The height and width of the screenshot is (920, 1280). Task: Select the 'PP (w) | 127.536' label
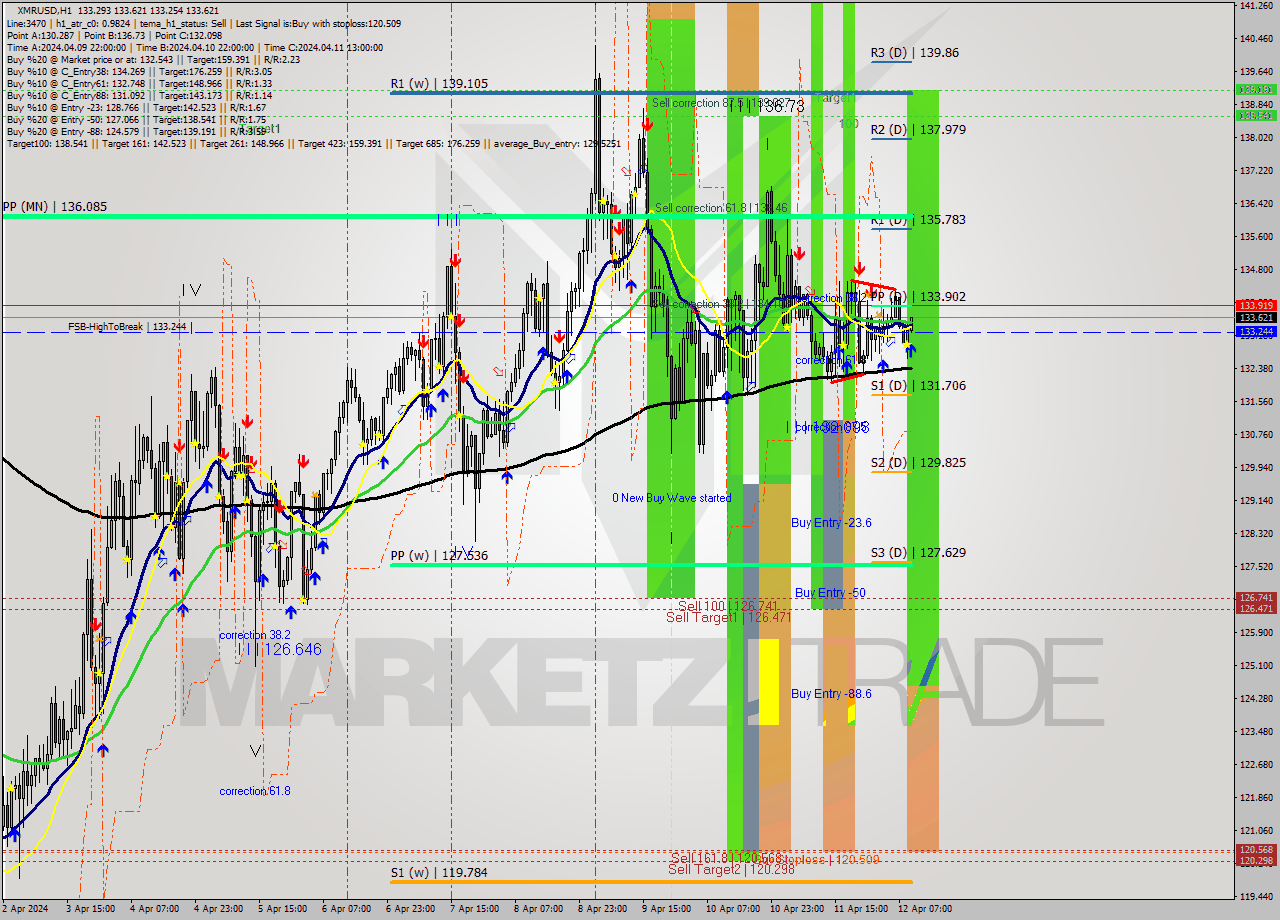point(439,556)
